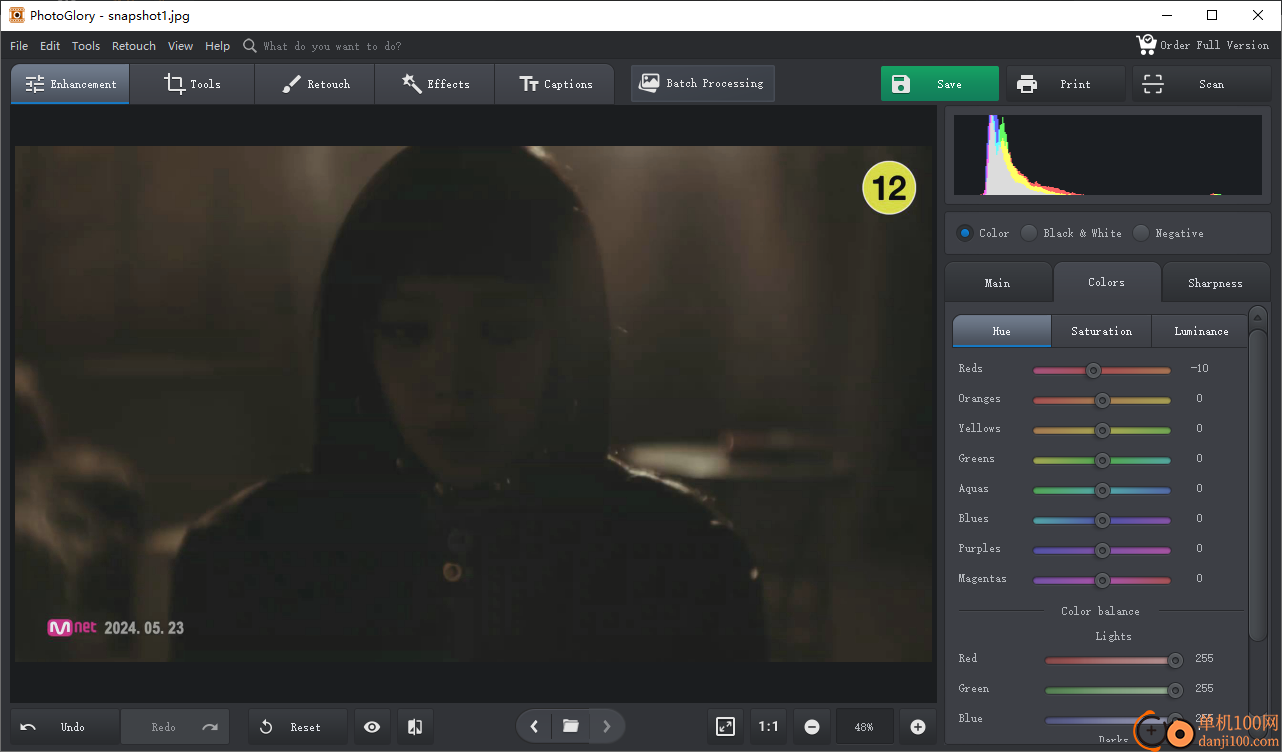Open the View menu
The image size is (1282, 752).
coord(181,46)
